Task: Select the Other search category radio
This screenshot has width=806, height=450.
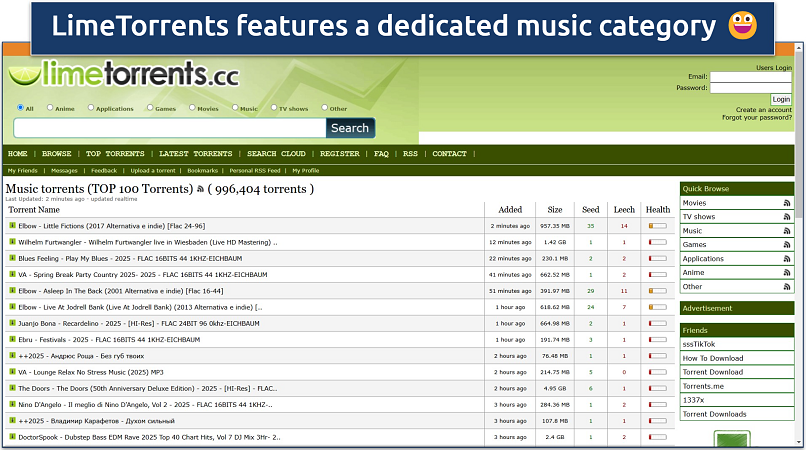Action: click(x=324, y=107)
